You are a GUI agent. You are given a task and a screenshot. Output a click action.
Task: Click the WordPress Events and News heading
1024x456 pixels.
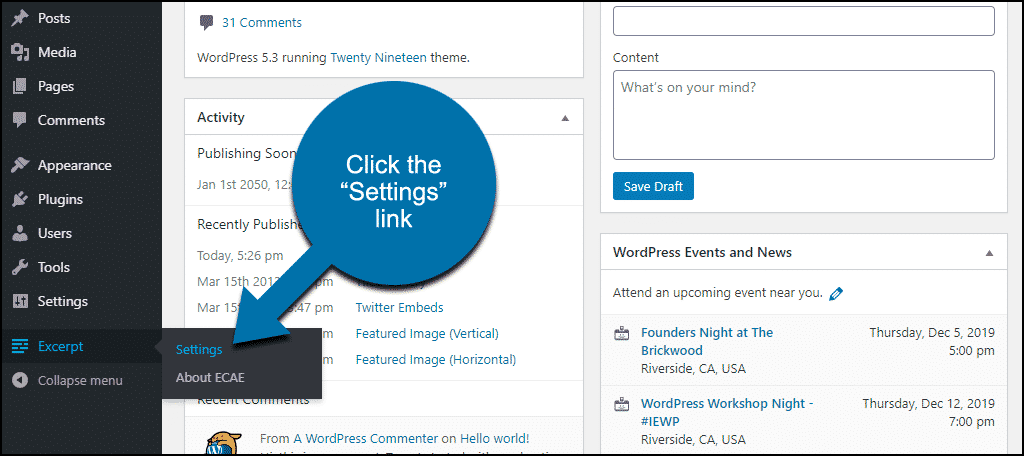click(x=702, y=252)
